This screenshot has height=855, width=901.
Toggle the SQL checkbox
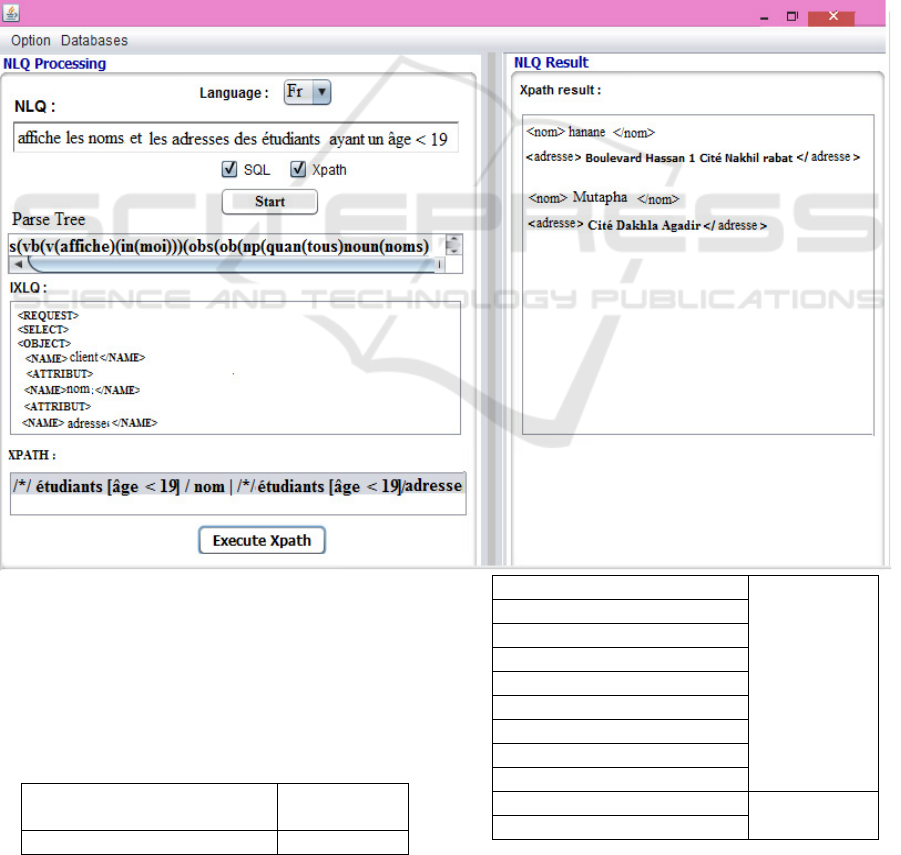pos(229,170)
